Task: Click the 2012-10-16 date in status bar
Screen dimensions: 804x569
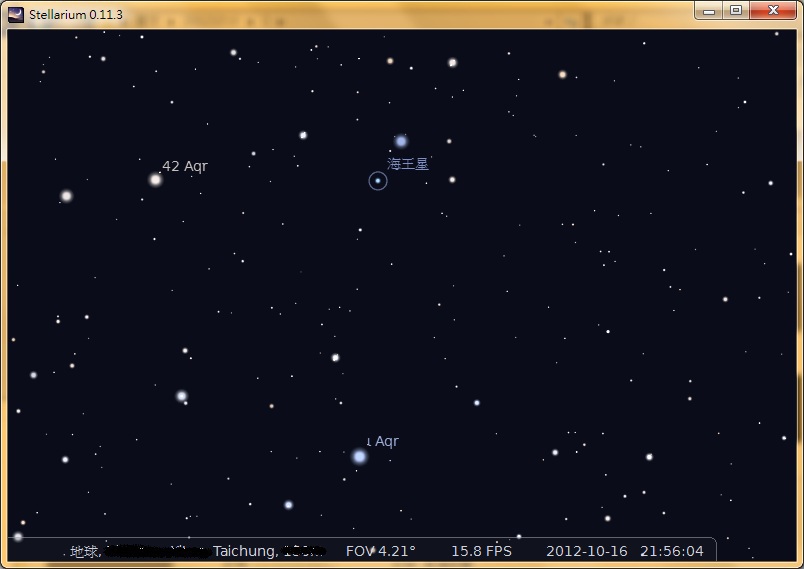Action: [587, 551]
